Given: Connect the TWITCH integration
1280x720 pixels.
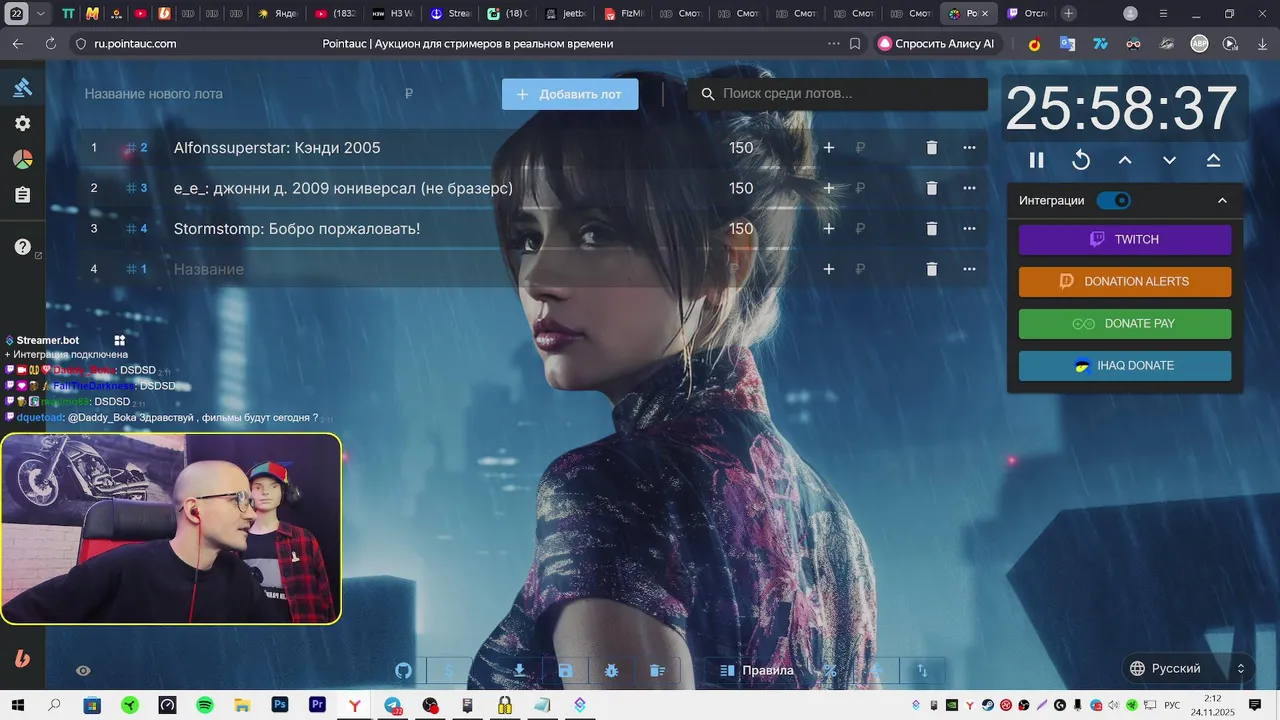Looking at the screenshot, I should [1125, 240].
